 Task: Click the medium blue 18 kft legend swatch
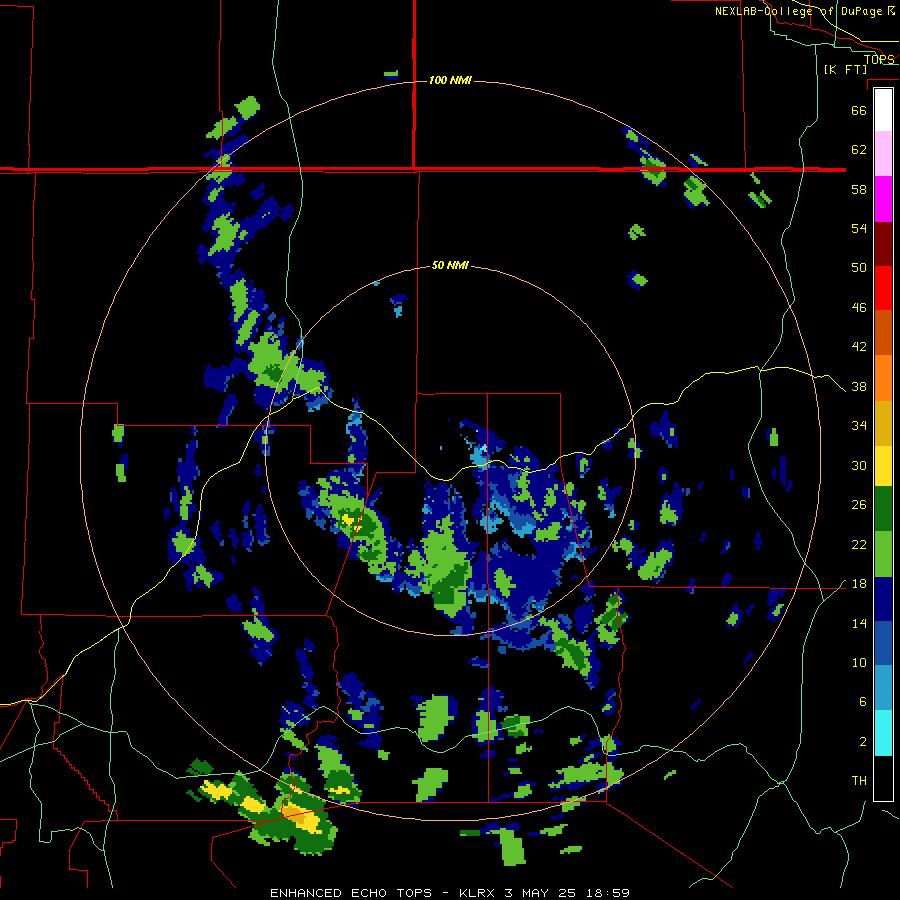883,643
